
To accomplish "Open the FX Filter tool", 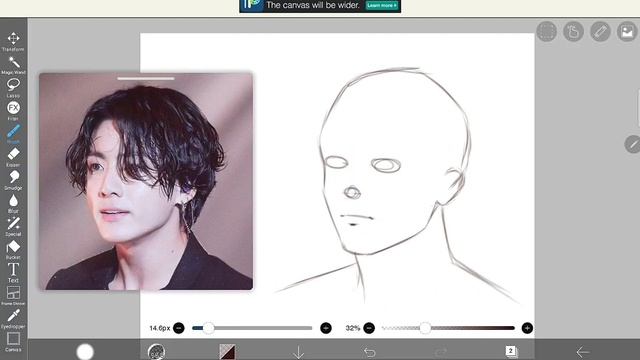I will click(x=13, y=111).
